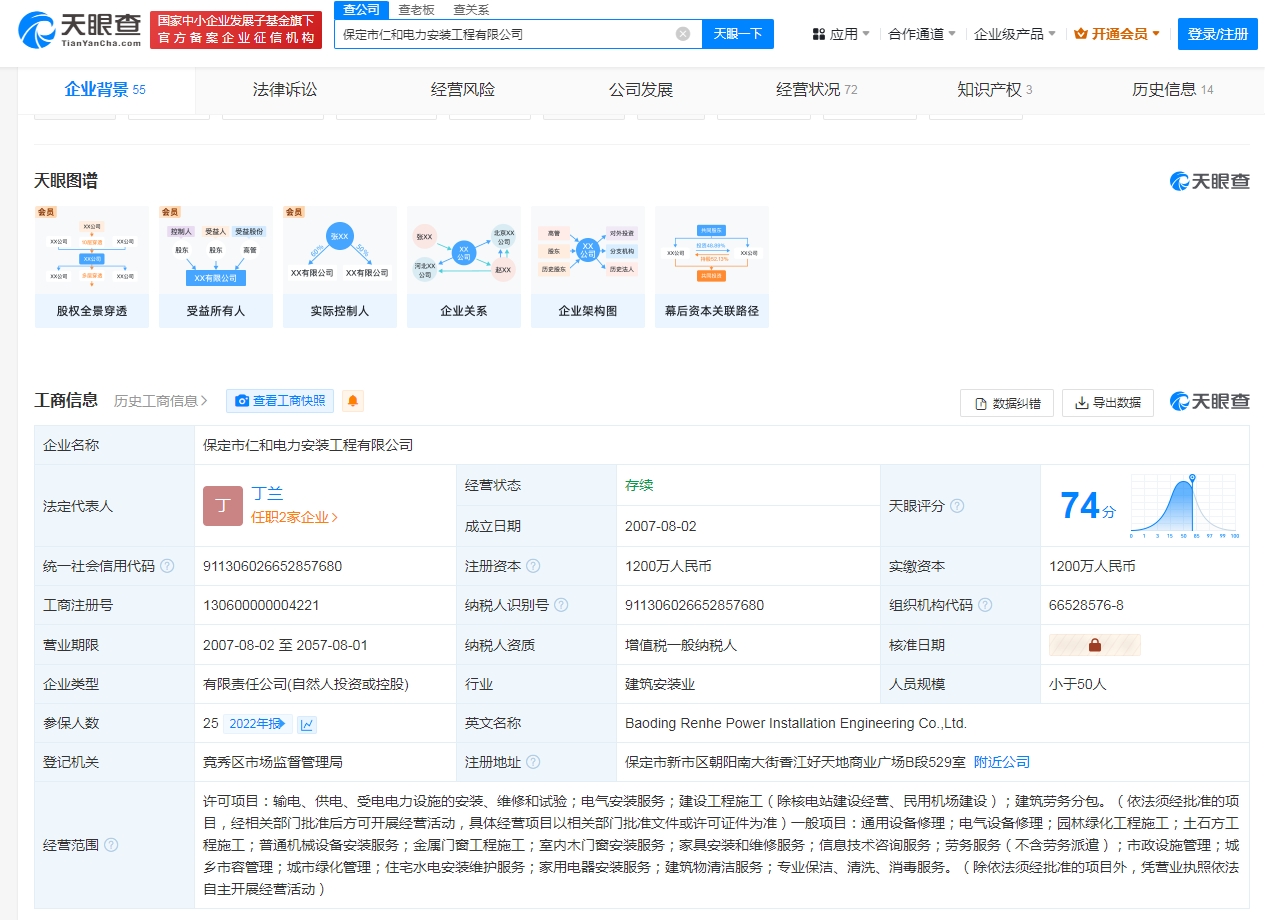
Task: Select the 公司发展 tab
Action: [x=641, y=89]
